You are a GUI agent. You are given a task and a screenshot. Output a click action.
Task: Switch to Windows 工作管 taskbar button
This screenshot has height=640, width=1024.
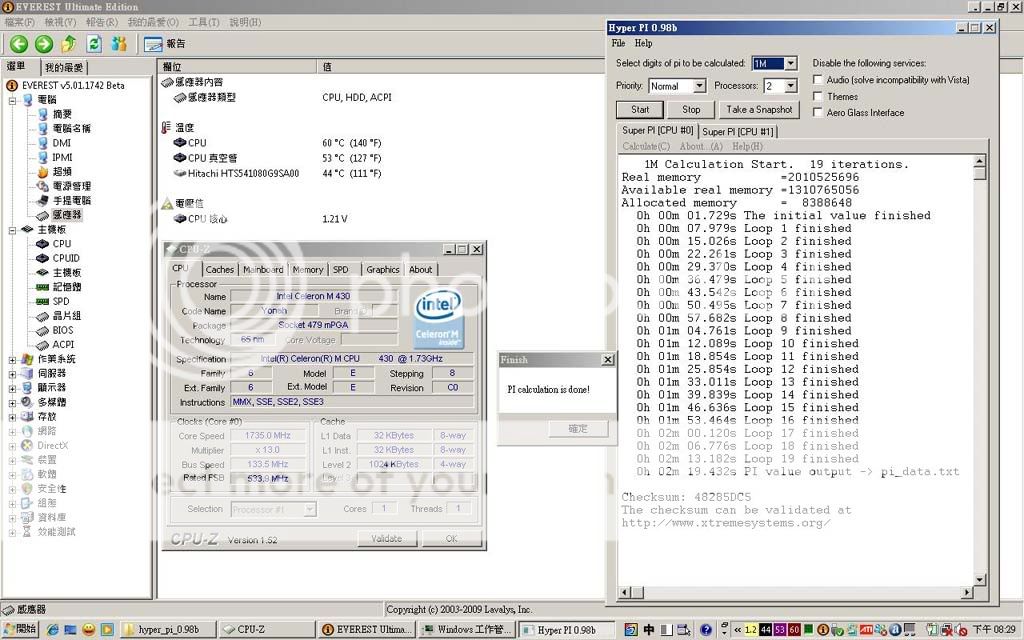click(467, 630)
